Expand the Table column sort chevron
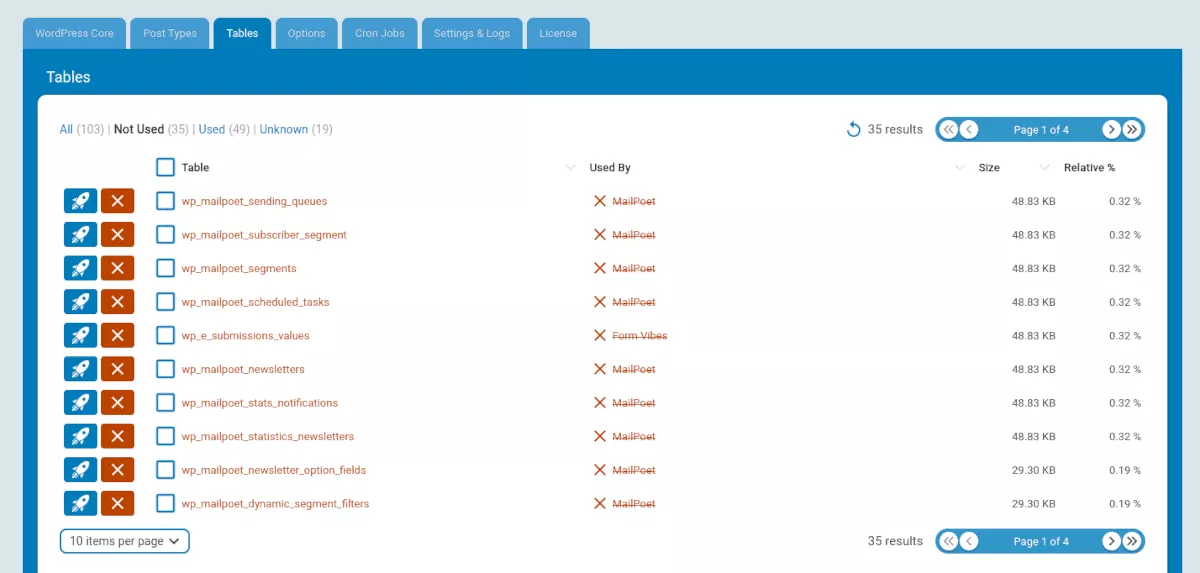The height and width of the screenshot is (573, 1200). click(x=571, y=167)
